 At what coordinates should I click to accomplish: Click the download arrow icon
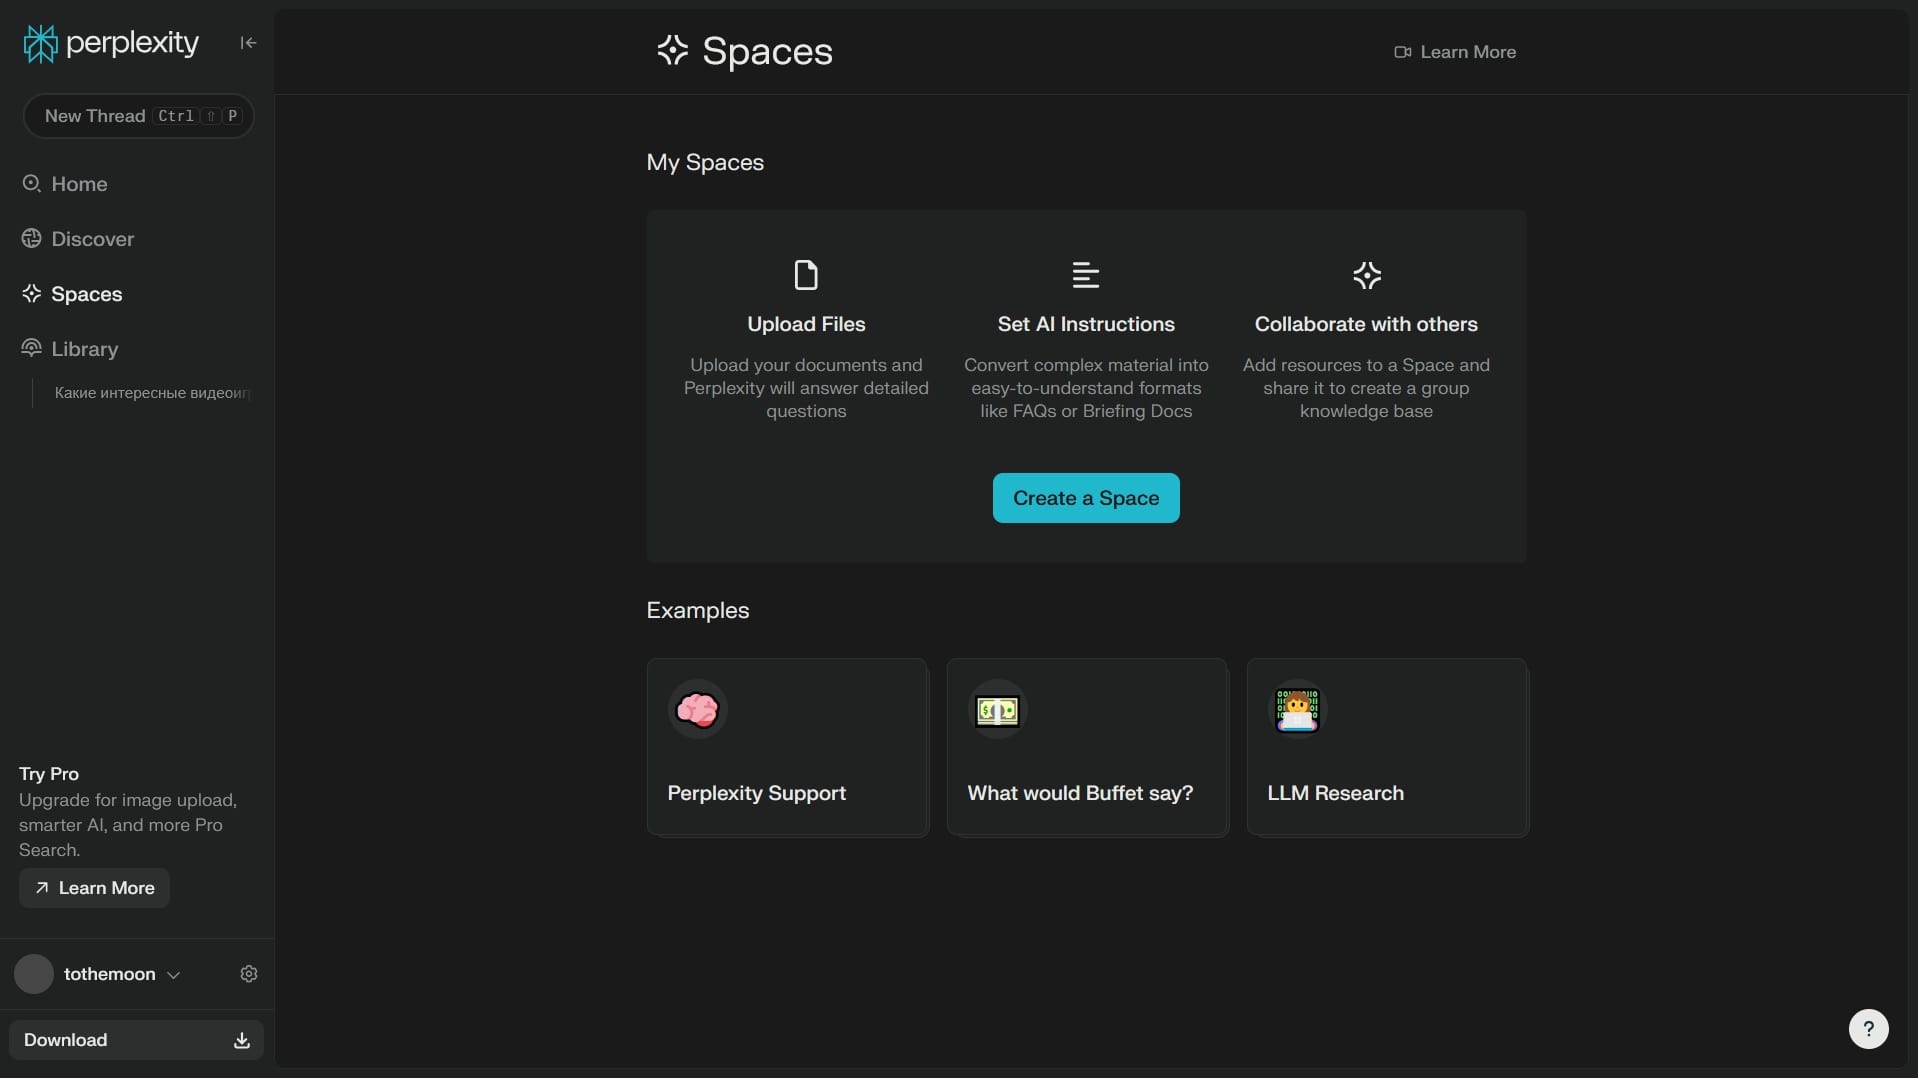242,1041
